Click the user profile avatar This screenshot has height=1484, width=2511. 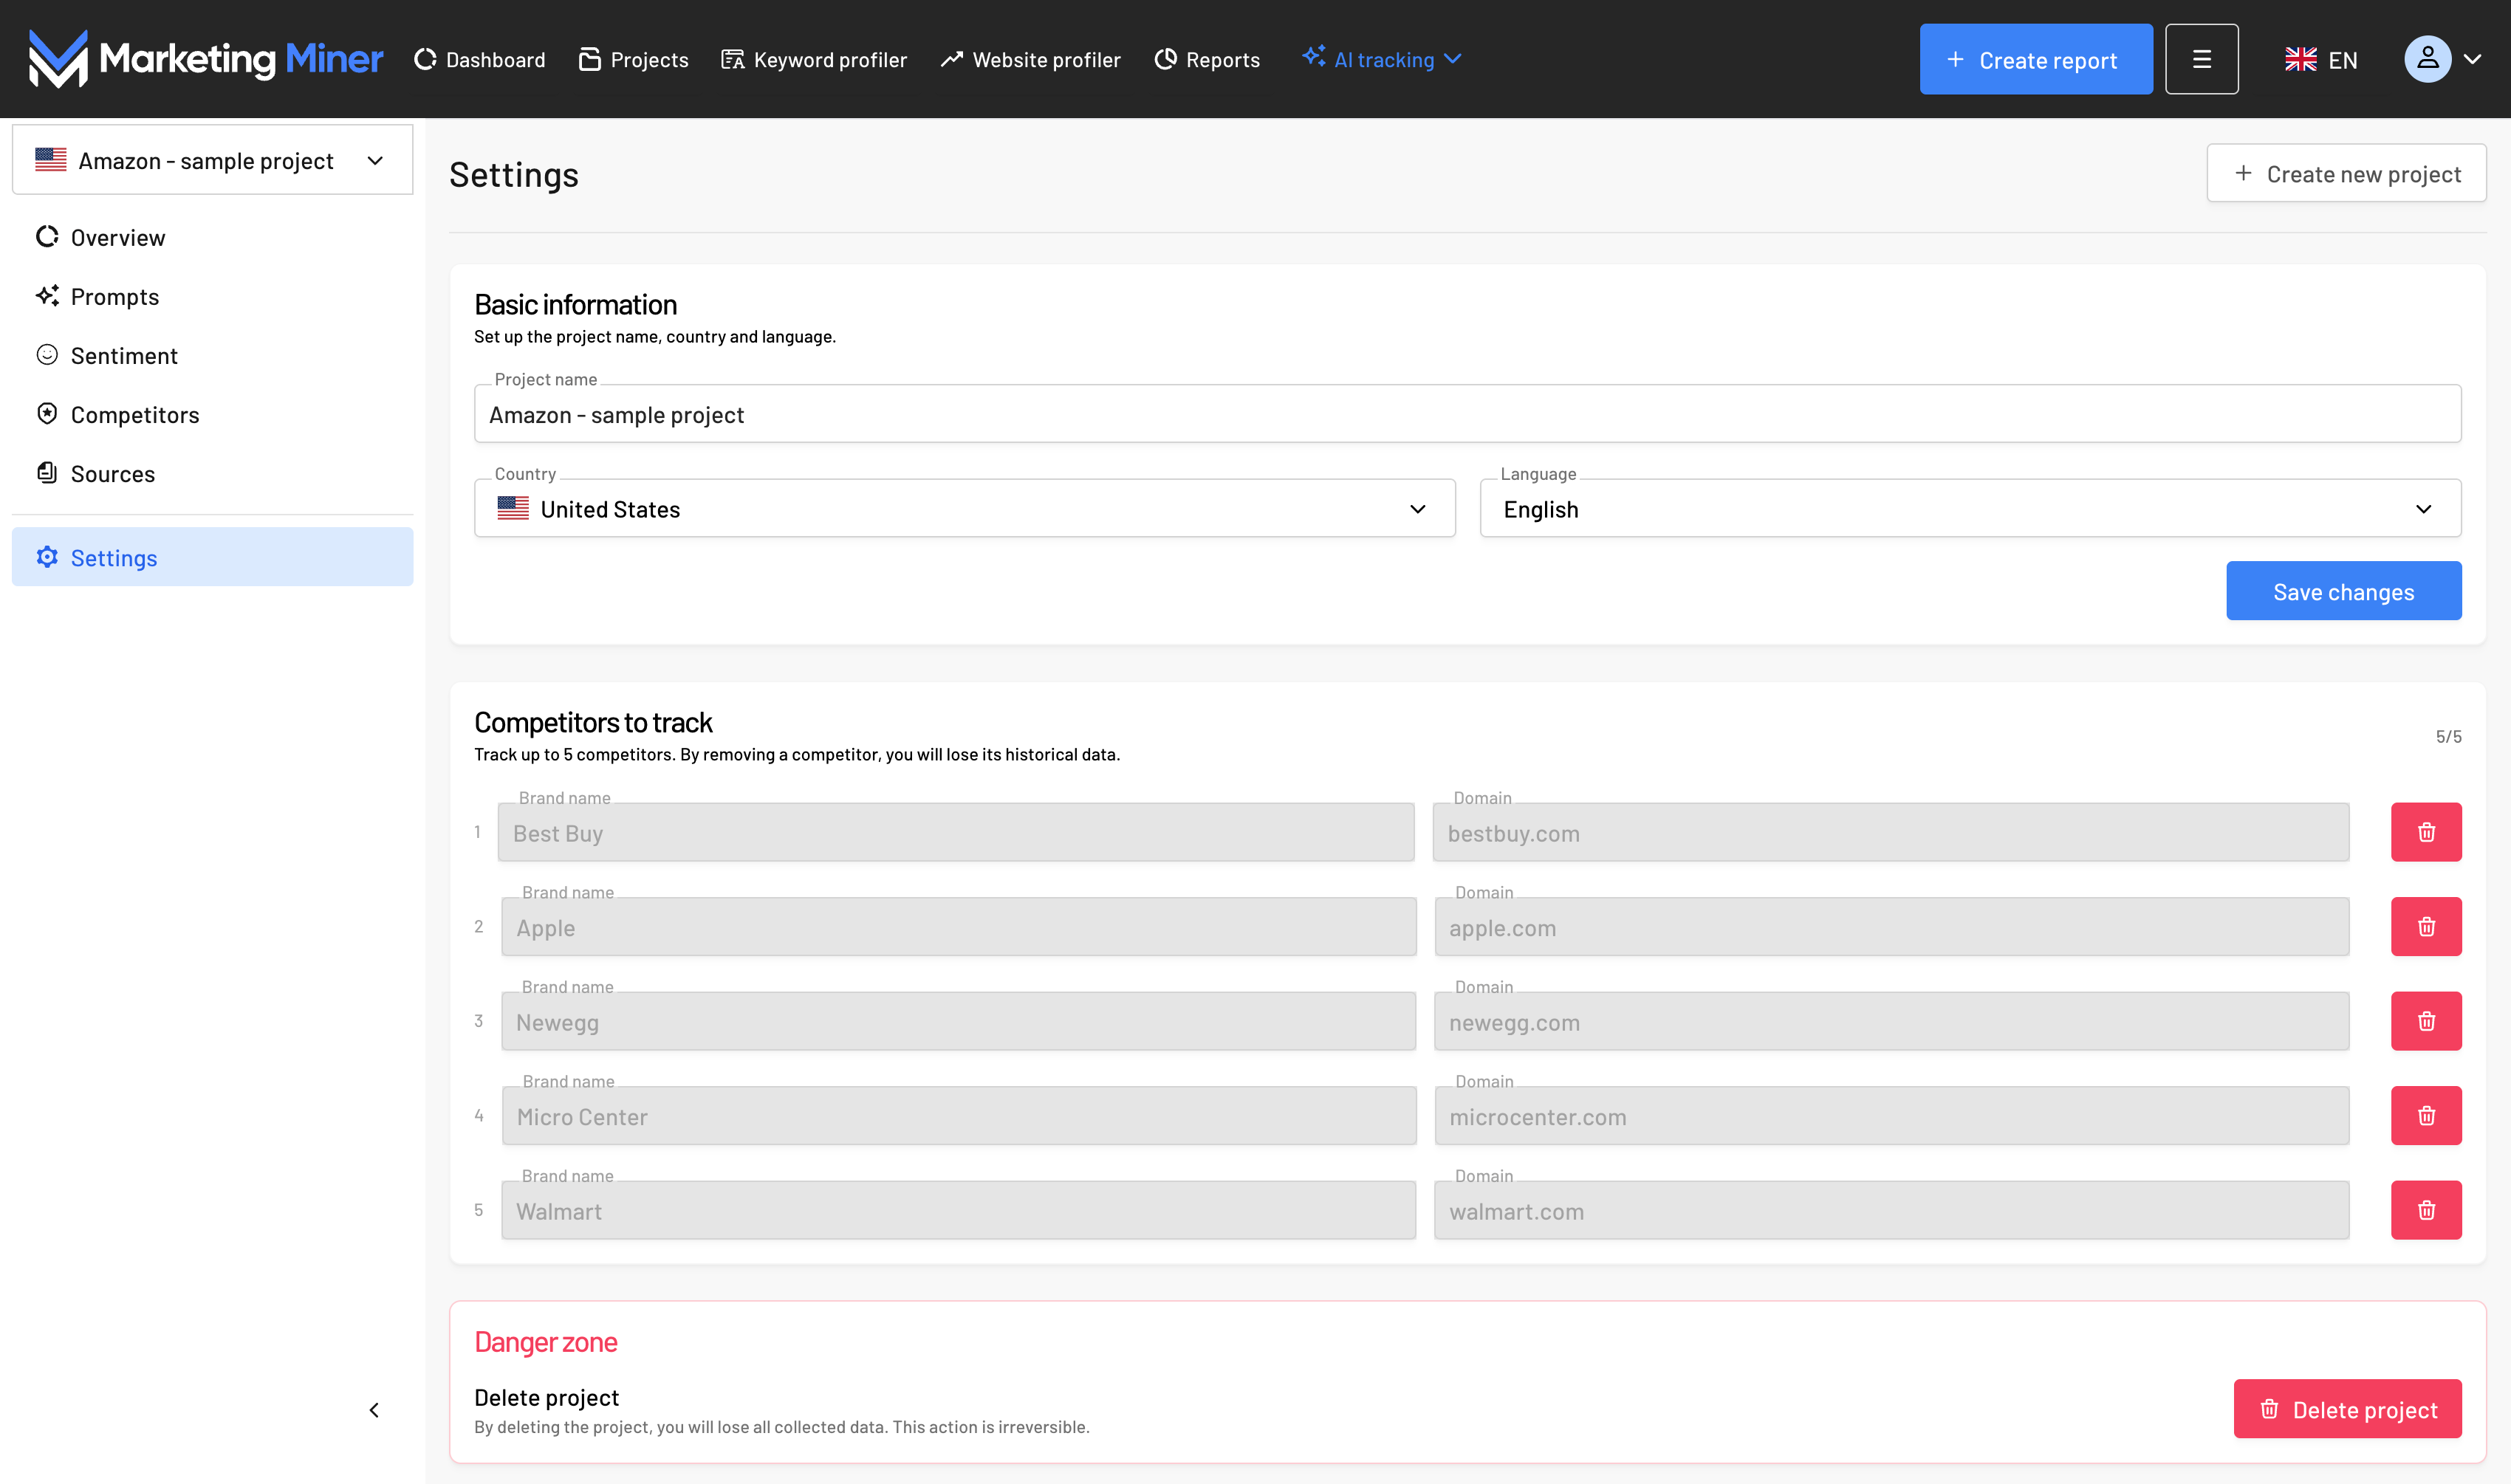click(2427, 59)
